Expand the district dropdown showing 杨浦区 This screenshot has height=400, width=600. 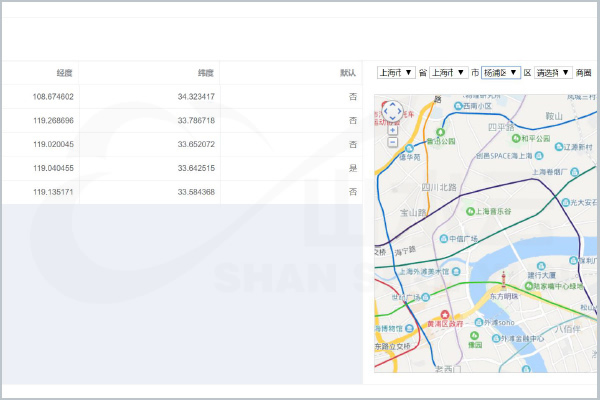(500, 73)
